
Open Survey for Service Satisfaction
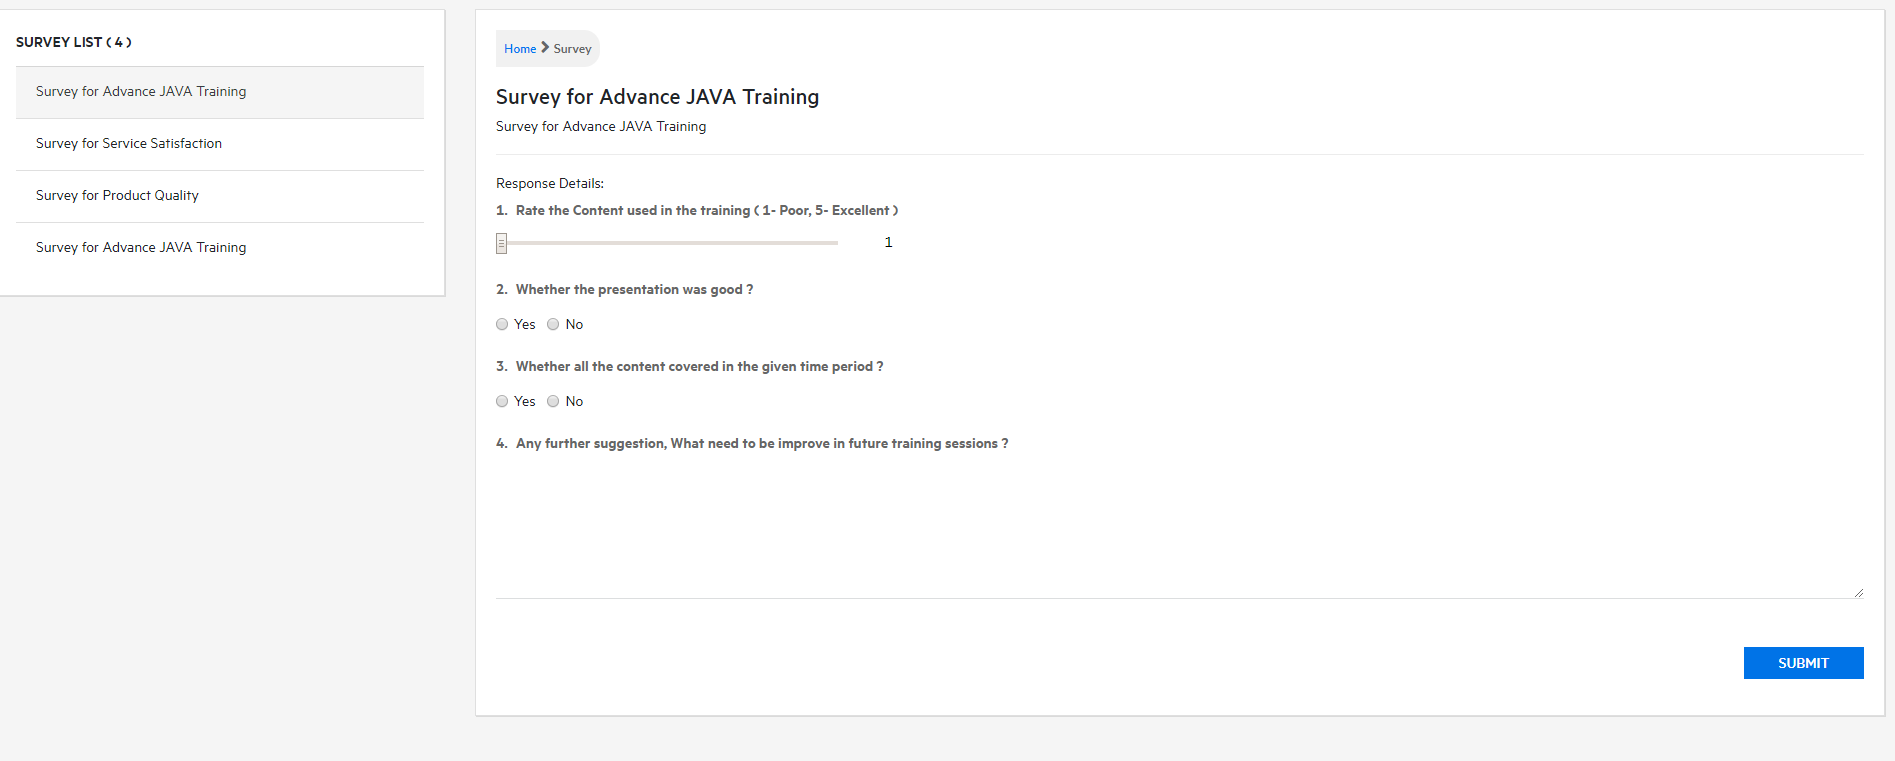(x=129, y=144)
